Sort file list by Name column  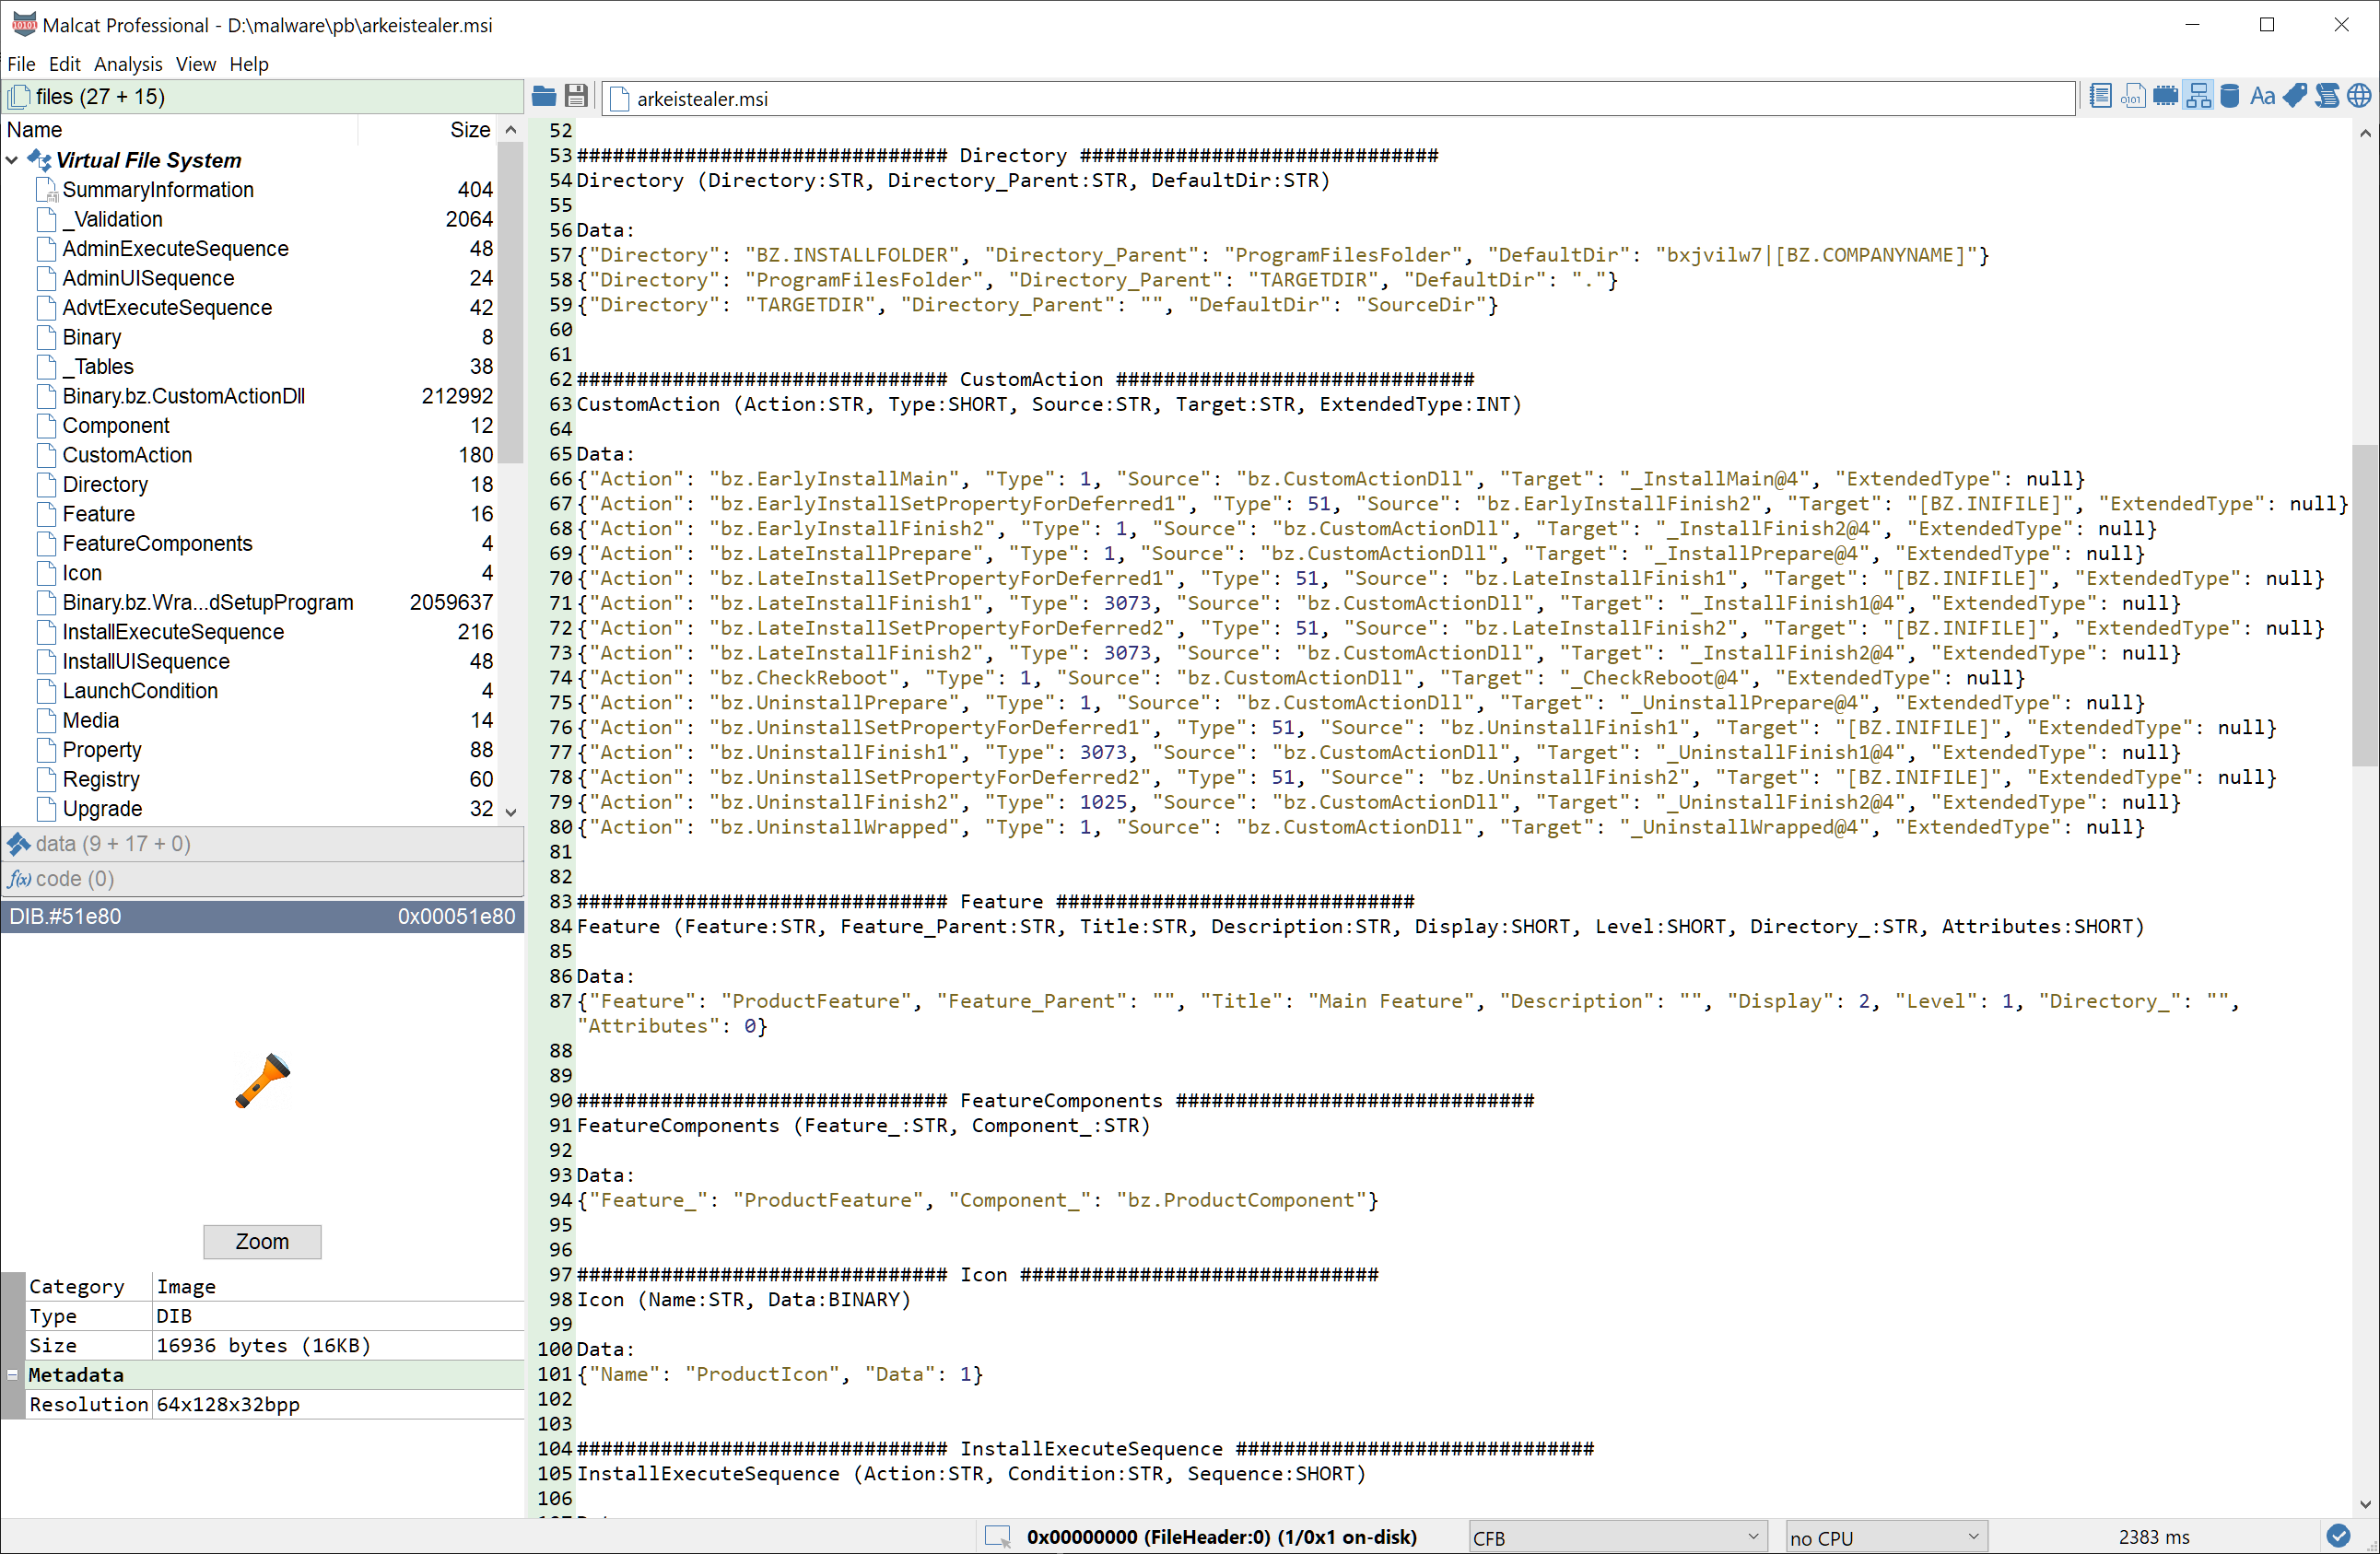pos(180,130)
